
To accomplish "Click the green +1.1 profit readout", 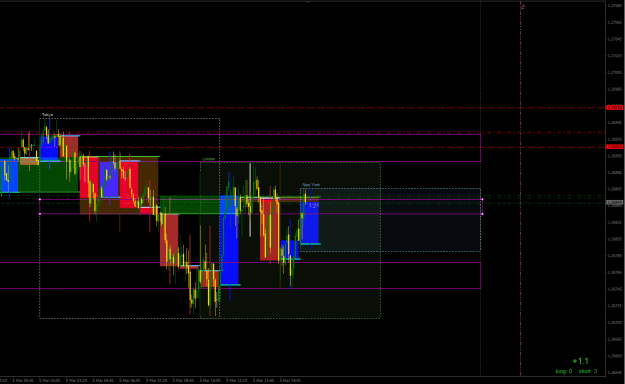I will (580, 361).
